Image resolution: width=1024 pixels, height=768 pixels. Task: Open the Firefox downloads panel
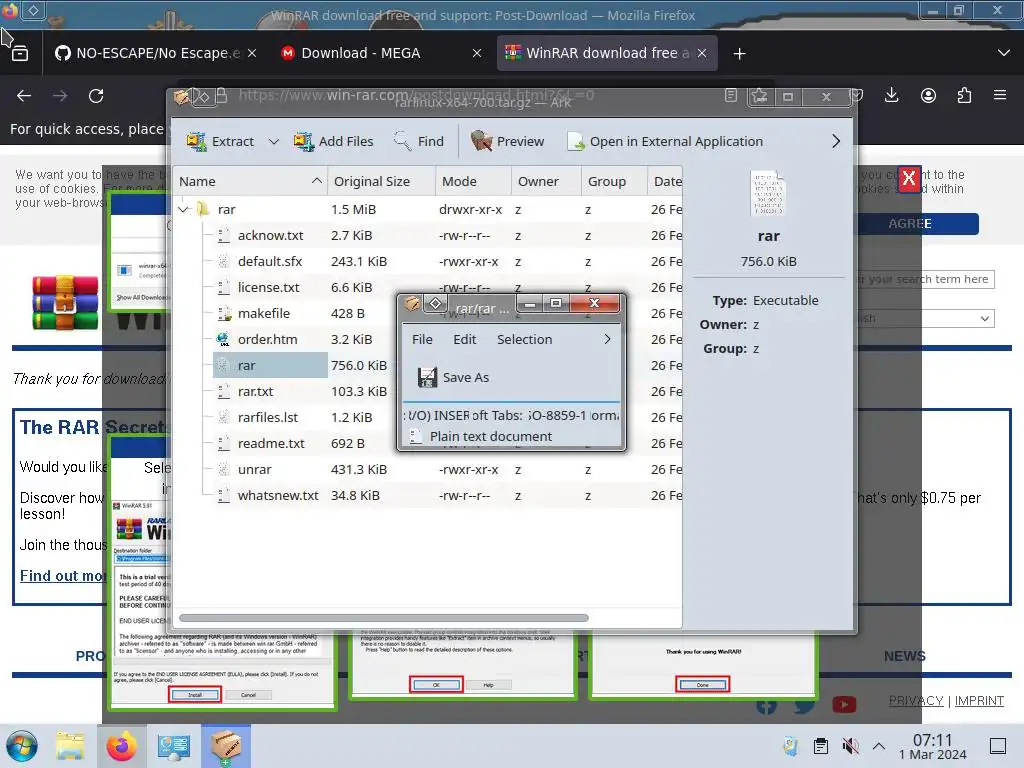pyautogui.click(x=891, y=96)
